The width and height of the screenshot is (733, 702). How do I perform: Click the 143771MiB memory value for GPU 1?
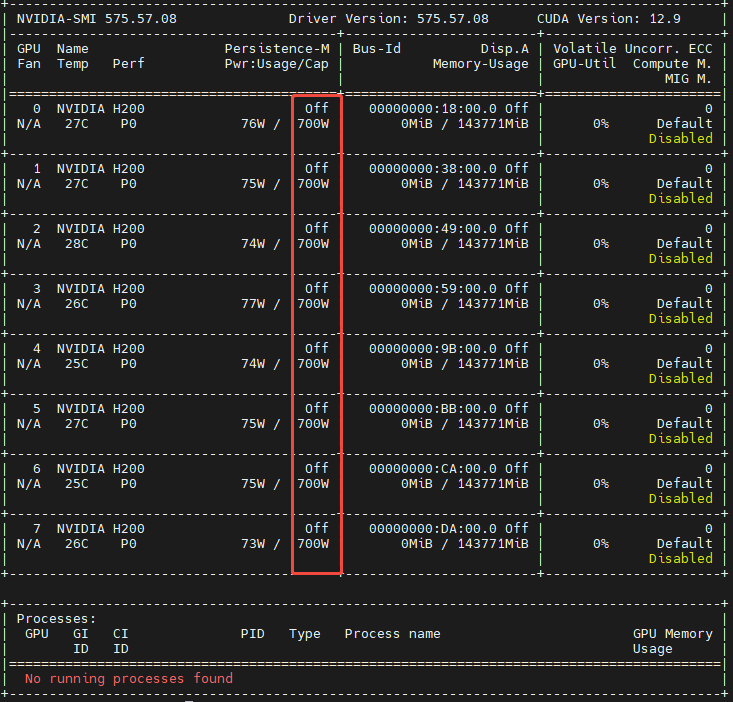[x=493, y=184]
